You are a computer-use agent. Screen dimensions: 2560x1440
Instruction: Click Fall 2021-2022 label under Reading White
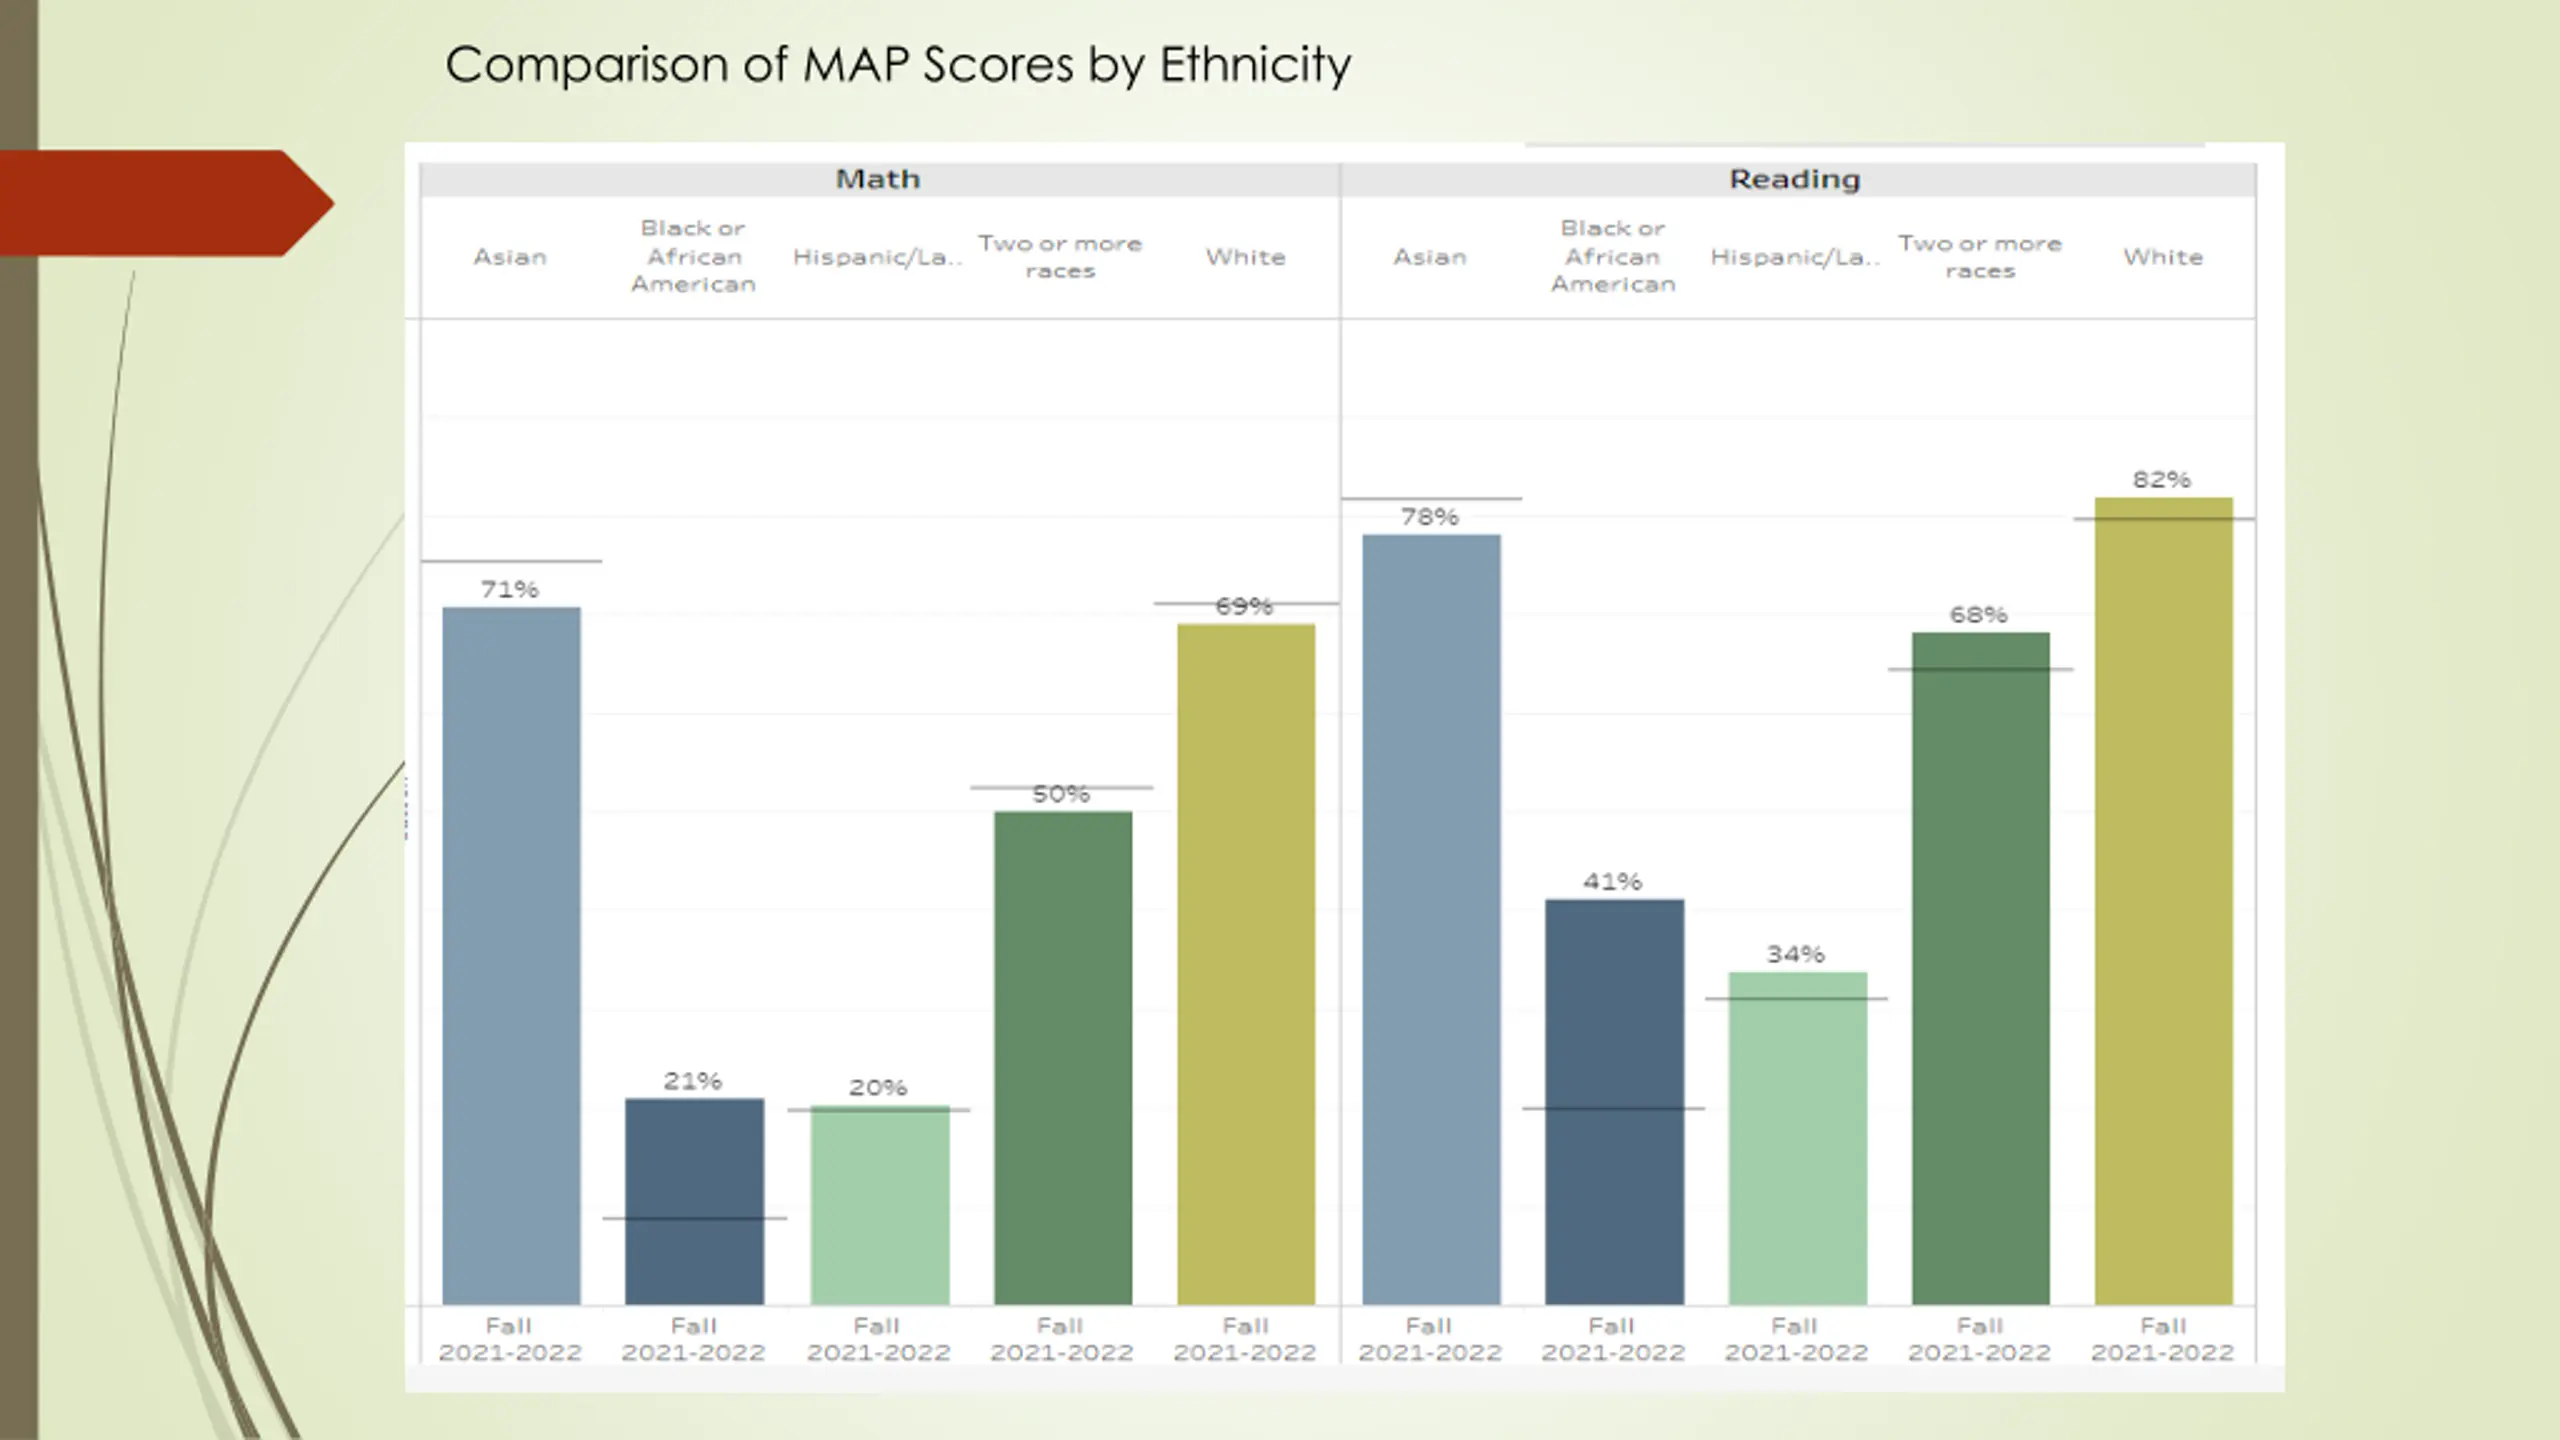pos(2162,1339)
